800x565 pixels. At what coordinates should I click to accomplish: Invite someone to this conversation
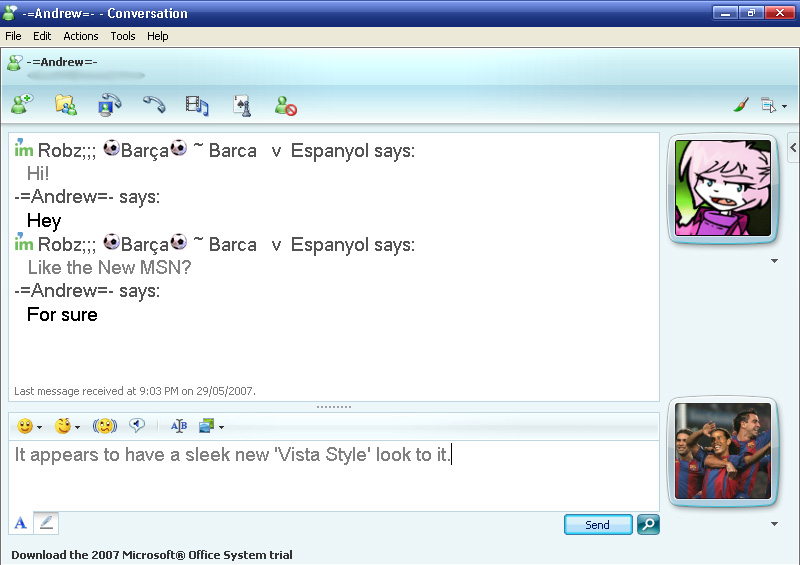pyautogui.click(x=22, y=105)
